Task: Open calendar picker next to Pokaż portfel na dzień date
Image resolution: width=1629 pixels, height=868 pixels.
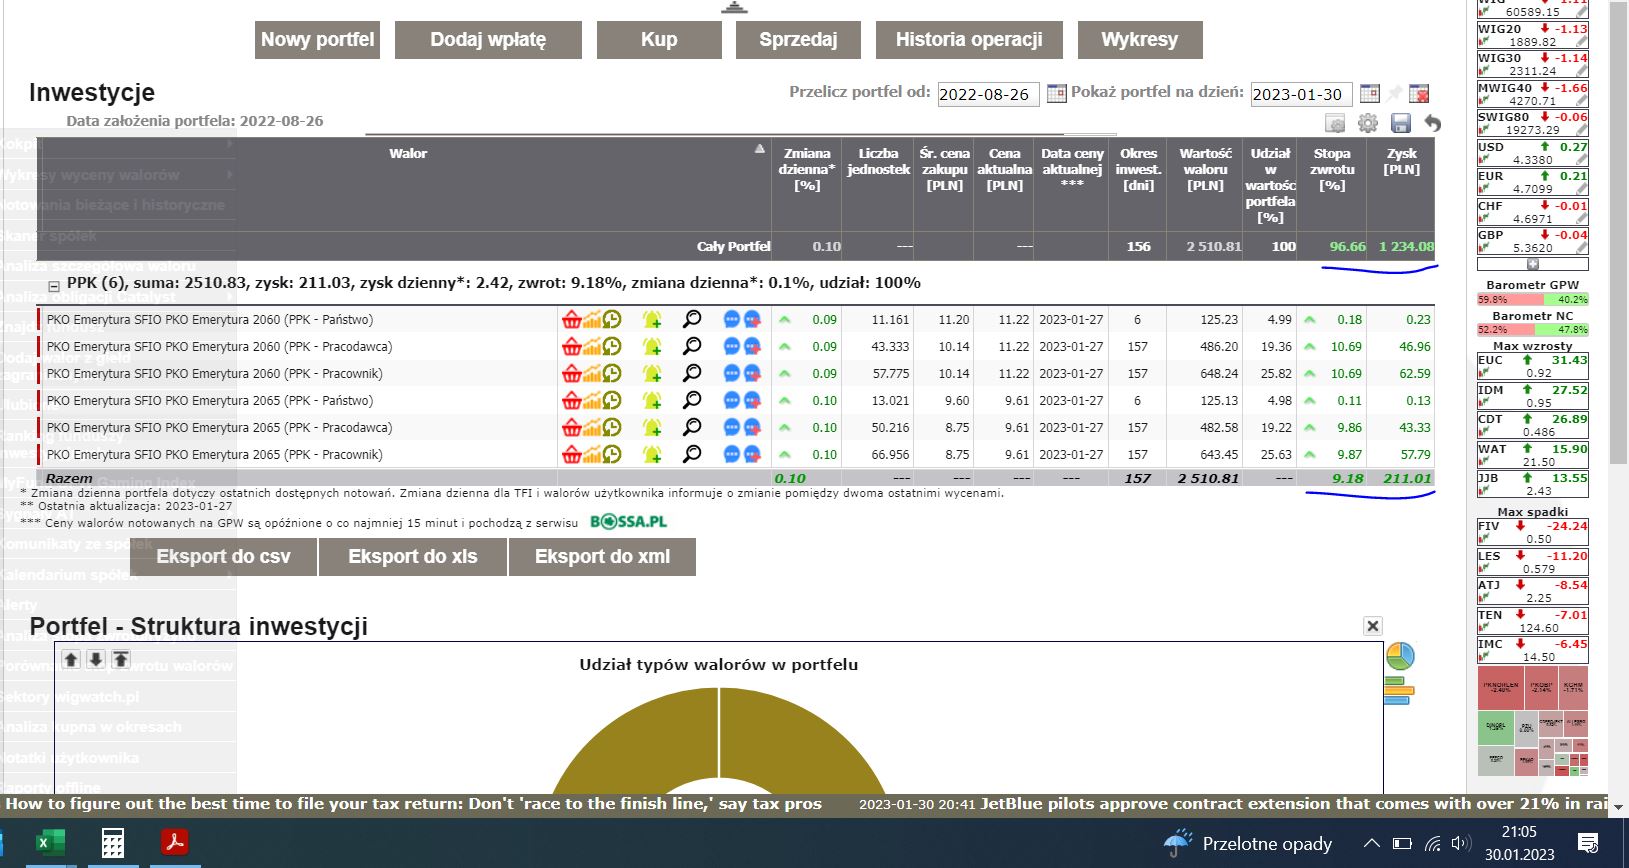Action: [x=1370, y=93]
